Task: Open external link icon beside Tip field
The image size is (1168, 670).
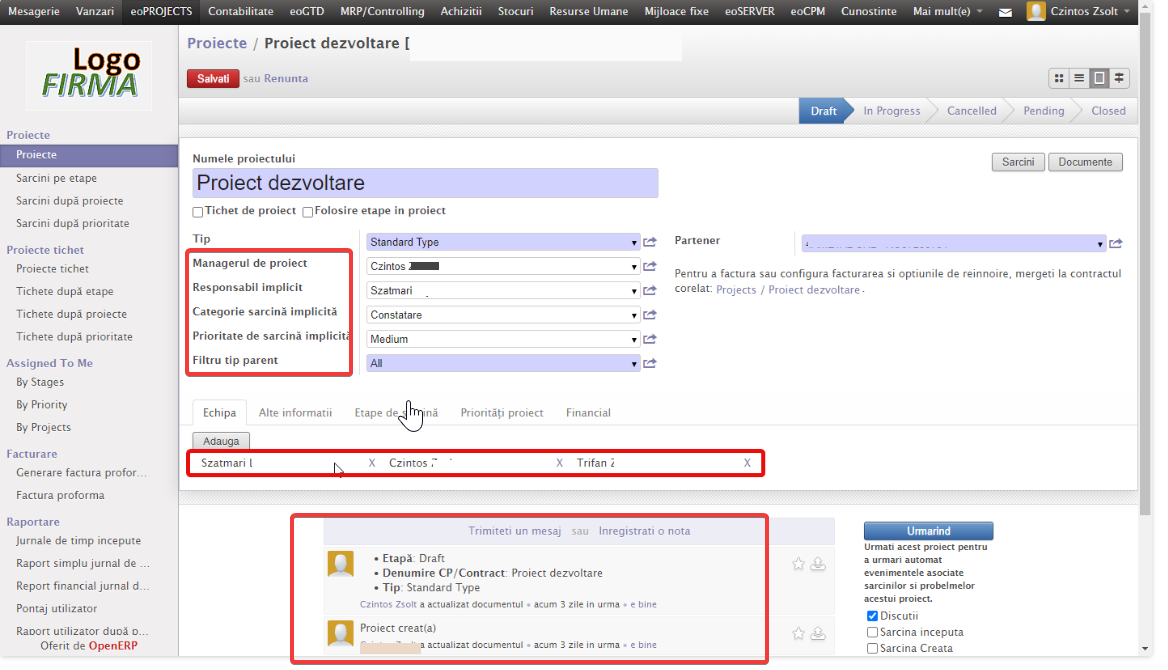Action: click(x=650, y=242)
